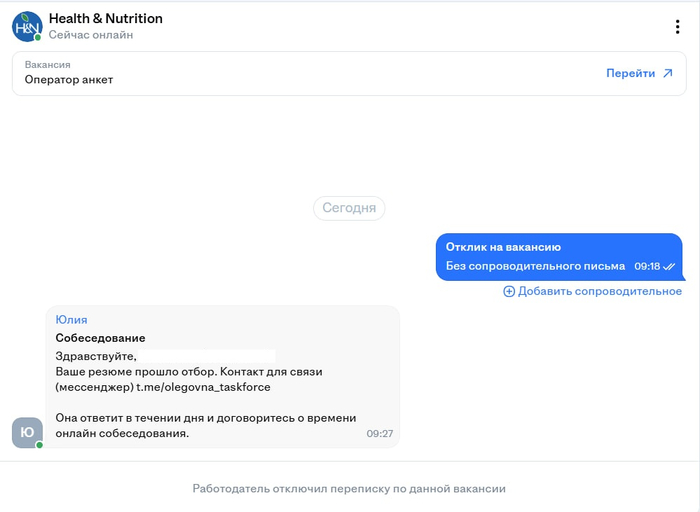Click the plus circle icon for cover letter
Viewport: 700px width, 512px height.
pyautogui.click(x=508, y=291)
